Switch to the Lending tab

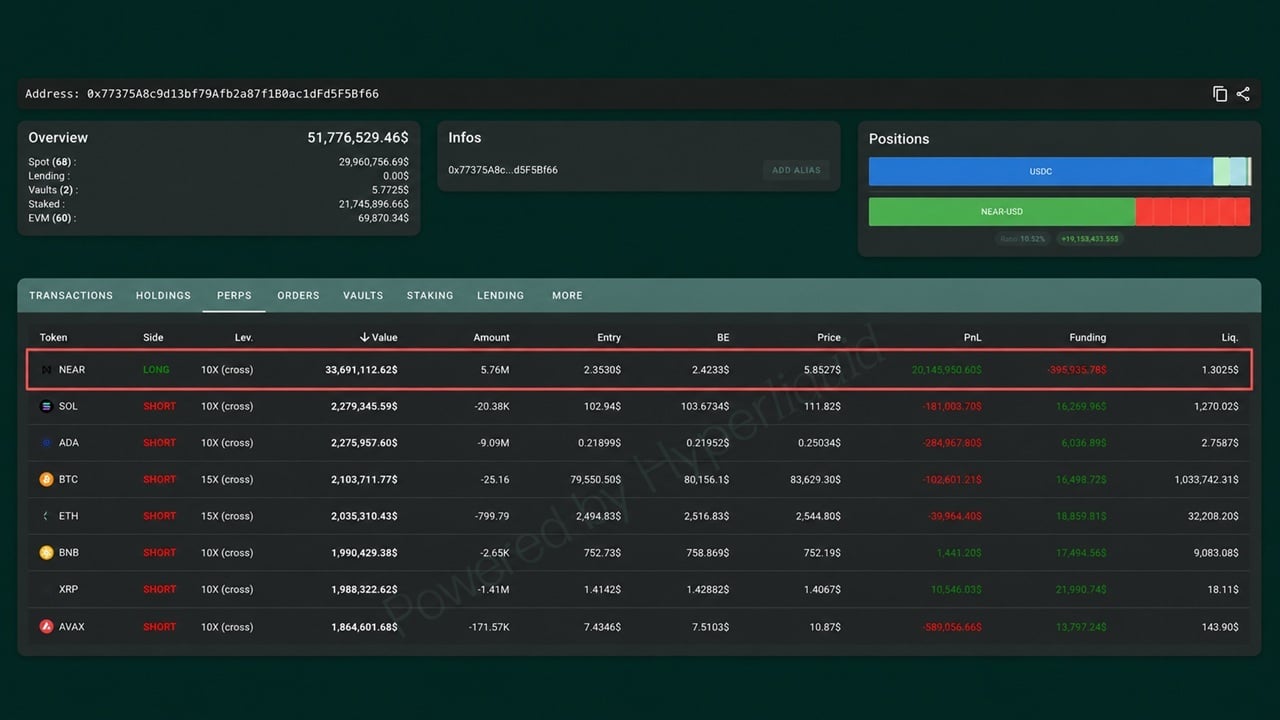(x=500, y=295)
